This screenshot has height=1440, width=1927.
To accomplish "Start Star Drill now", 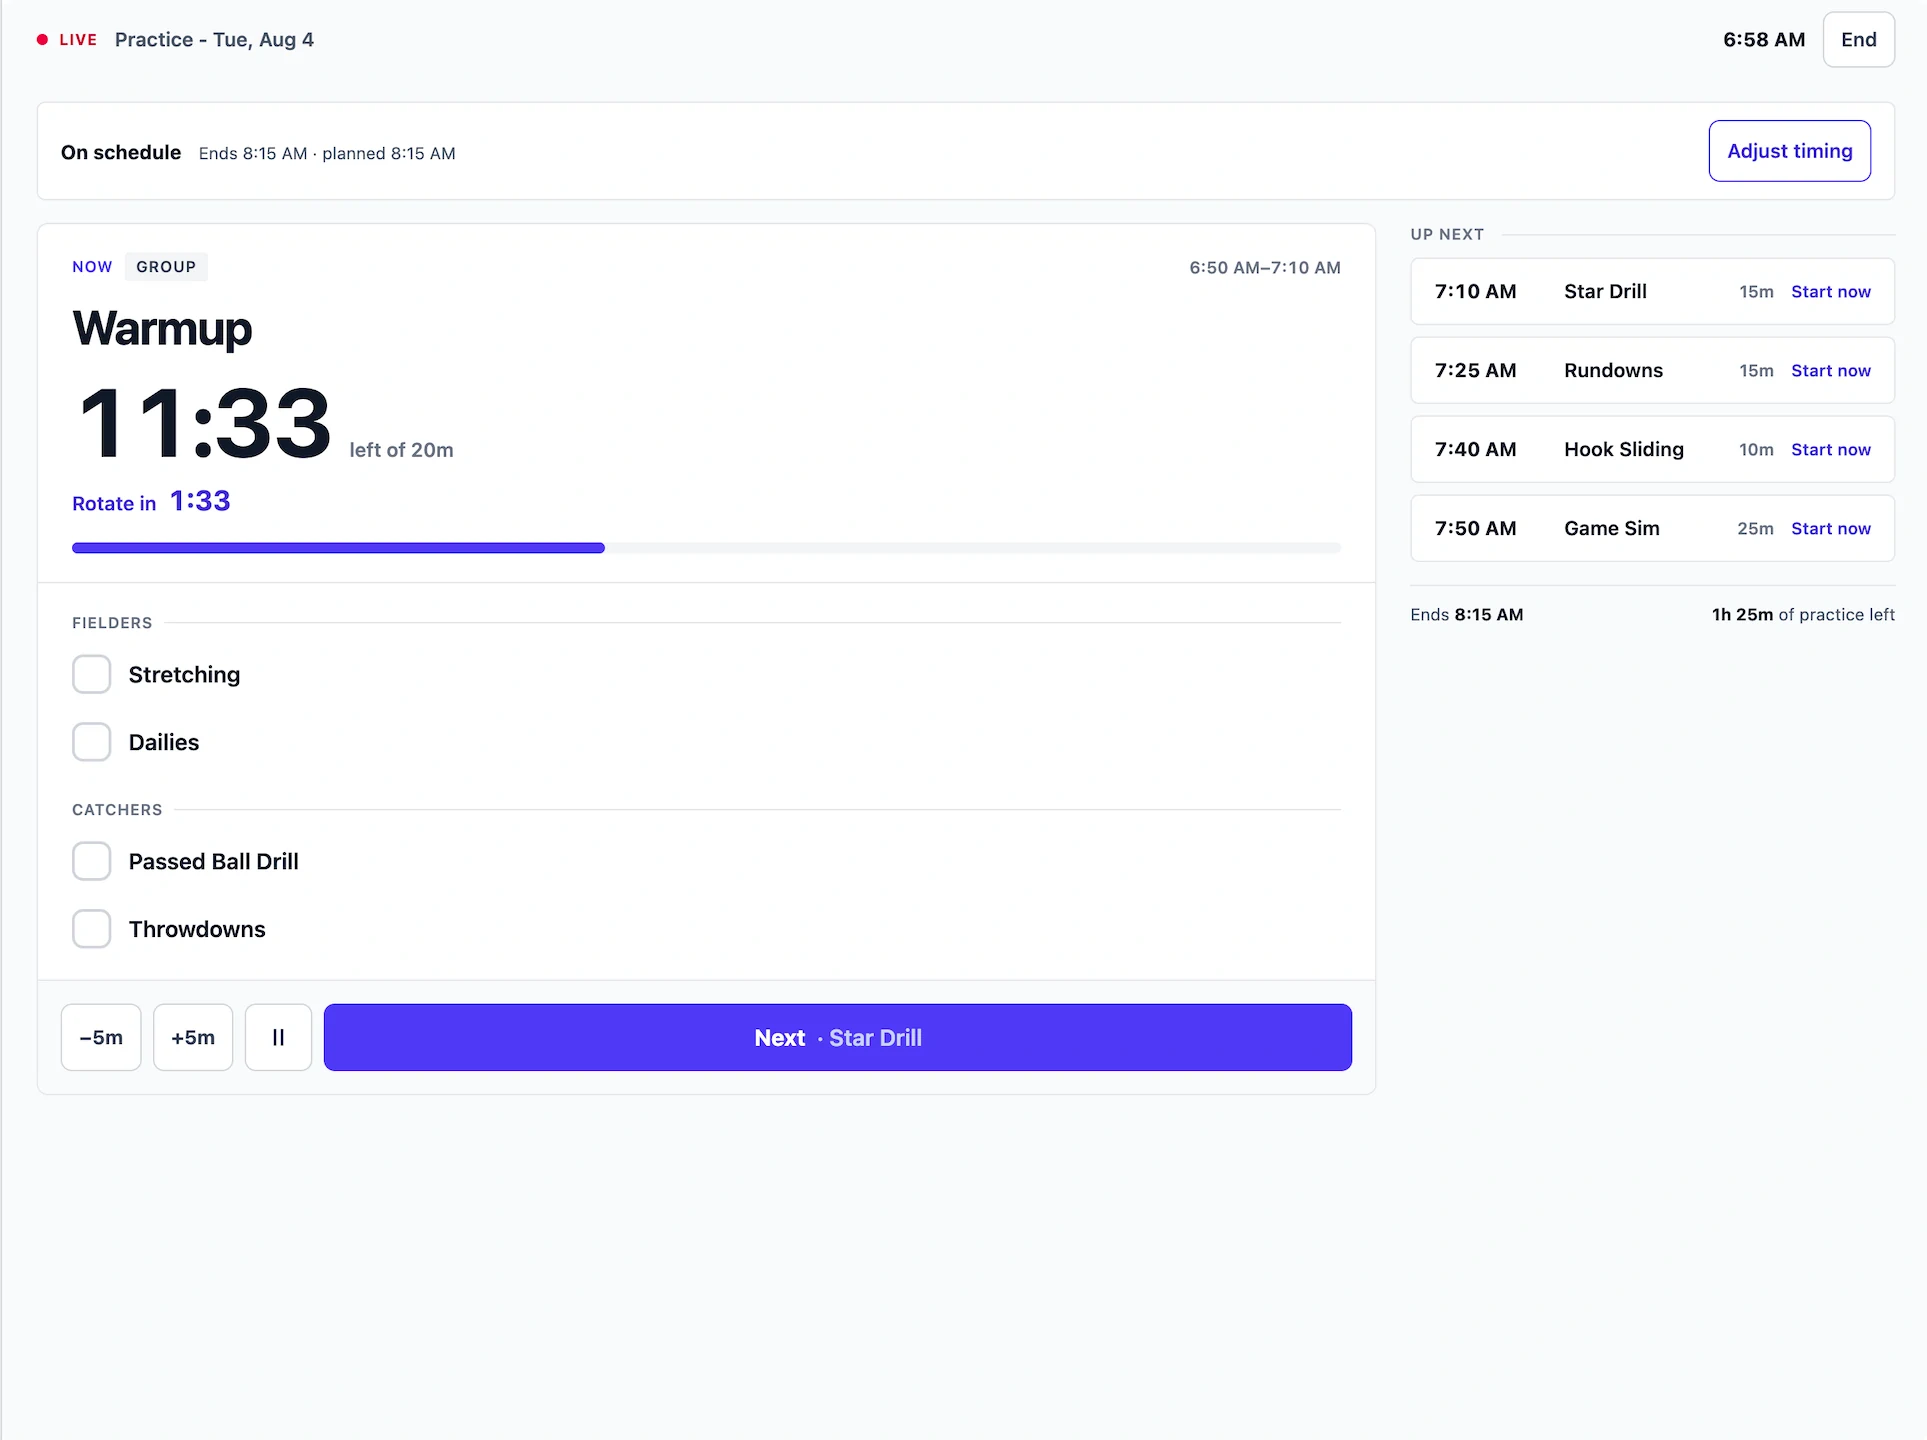I will (1830, 292).
